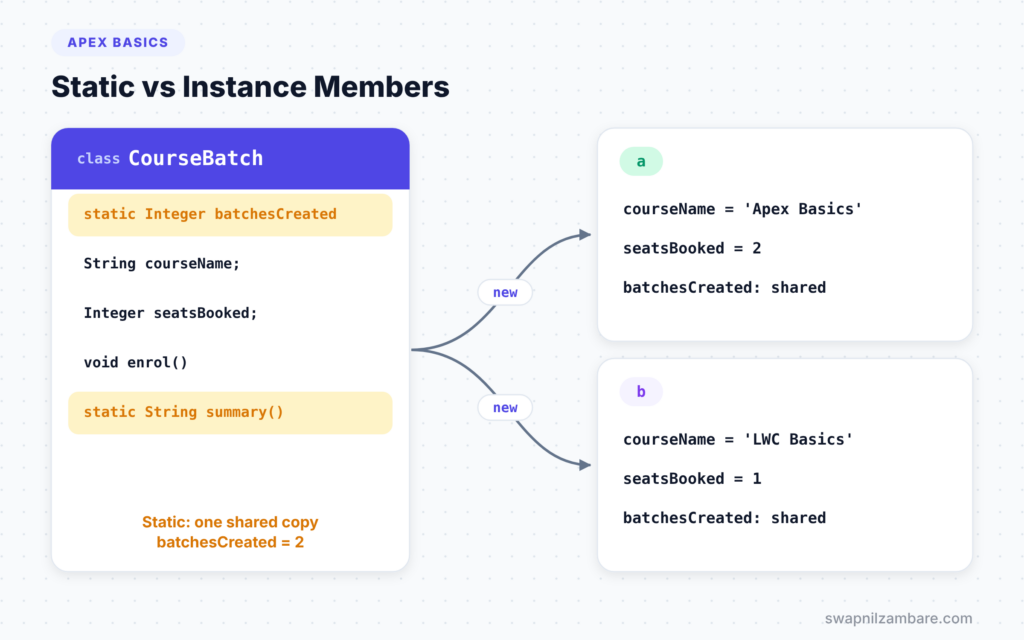Click the 'new' label pointing to instance a
Screen dimensions: 1024x640
tap(505, 292)
